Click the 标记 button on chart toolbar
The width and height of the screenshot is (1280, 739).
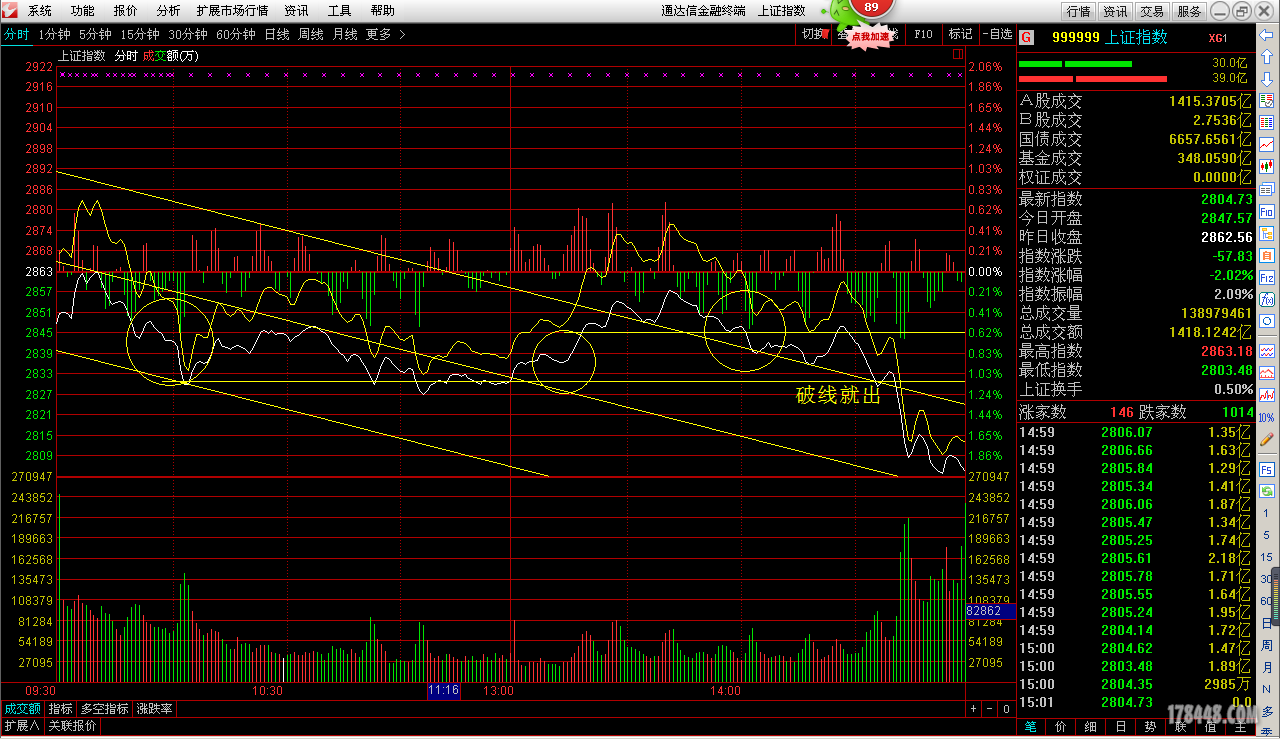point(960,33)
